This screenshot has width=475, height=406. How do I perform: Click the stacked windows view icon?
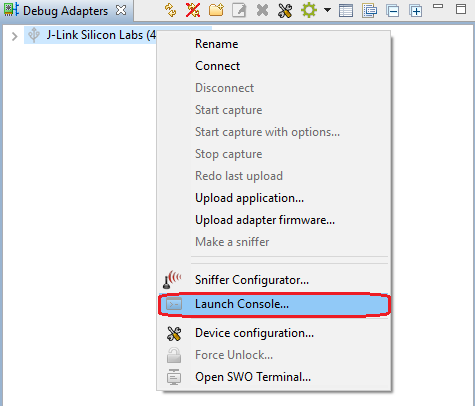[x=369, y=11]
